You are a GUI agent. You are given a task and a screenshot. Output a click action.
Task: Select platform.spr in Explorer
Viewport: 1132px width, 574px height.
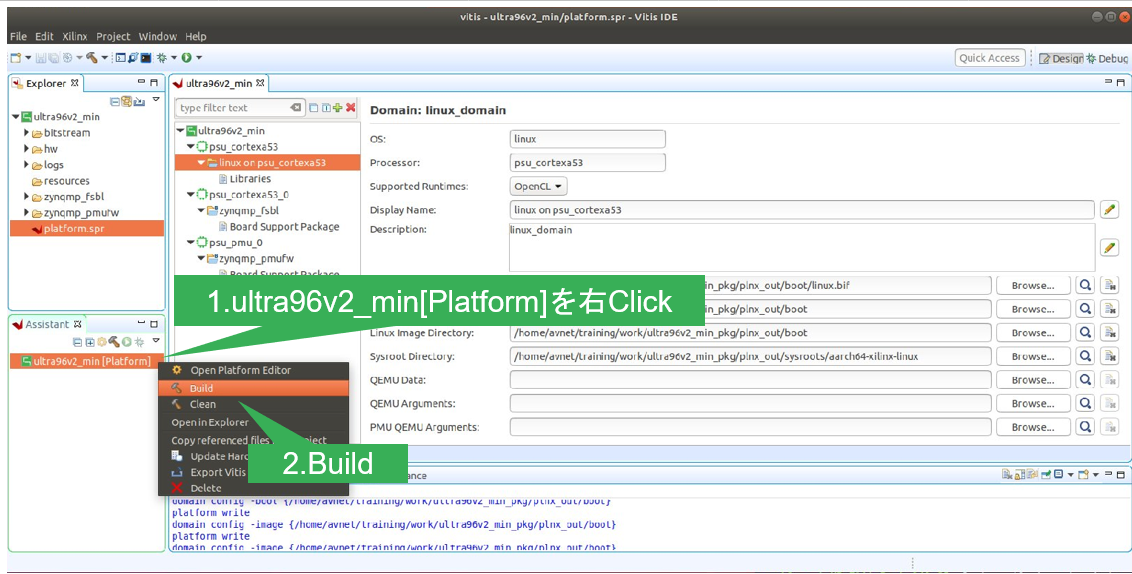[x=87, y=228]
